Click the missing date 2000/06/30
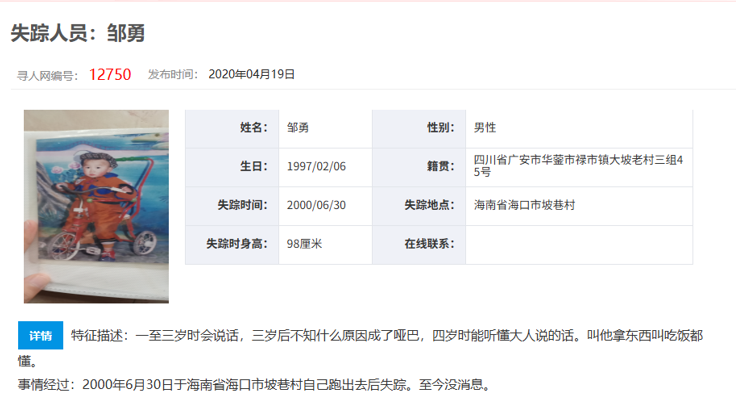The image size is (736, 407). (x=316, y=205)
